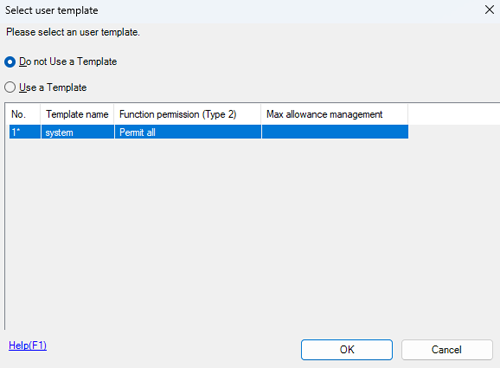500x368 pixels.
Task: Click the Template name column header
Action: tap(77, 114)
